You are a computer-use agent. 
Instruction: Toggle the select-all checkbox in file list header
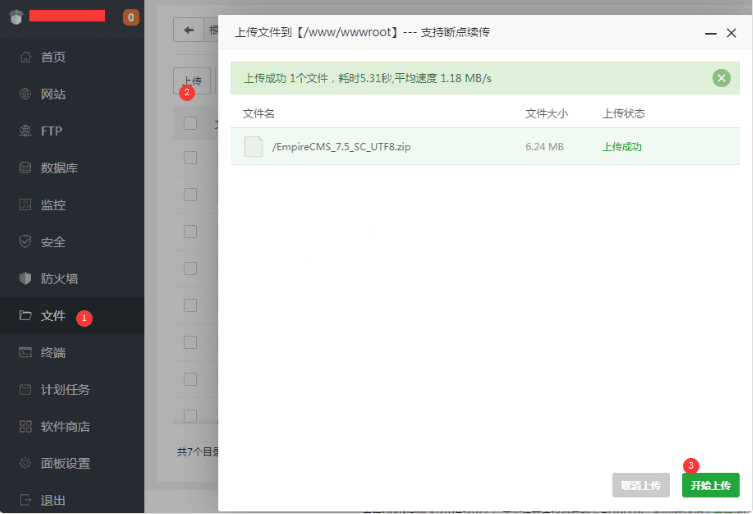tap(190, 124)
